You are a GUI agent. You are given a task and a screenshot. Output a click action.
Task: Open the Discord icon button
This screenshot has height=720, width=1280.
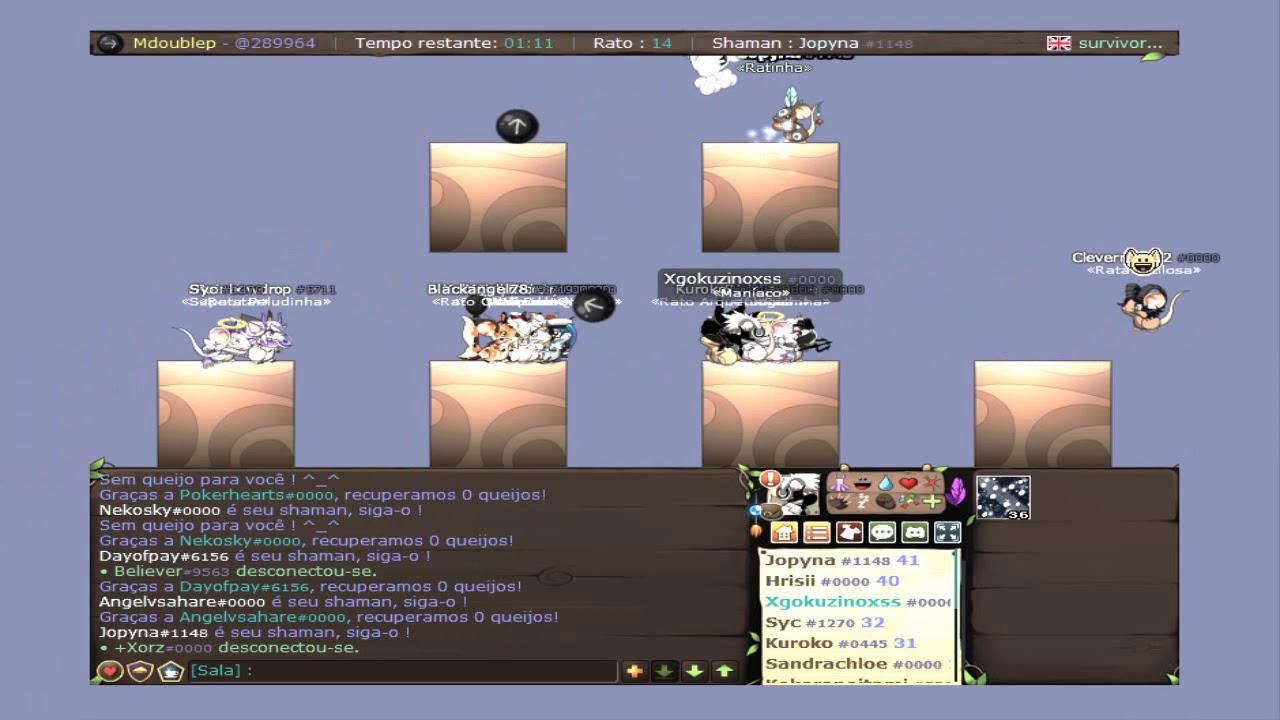point(914,533)
